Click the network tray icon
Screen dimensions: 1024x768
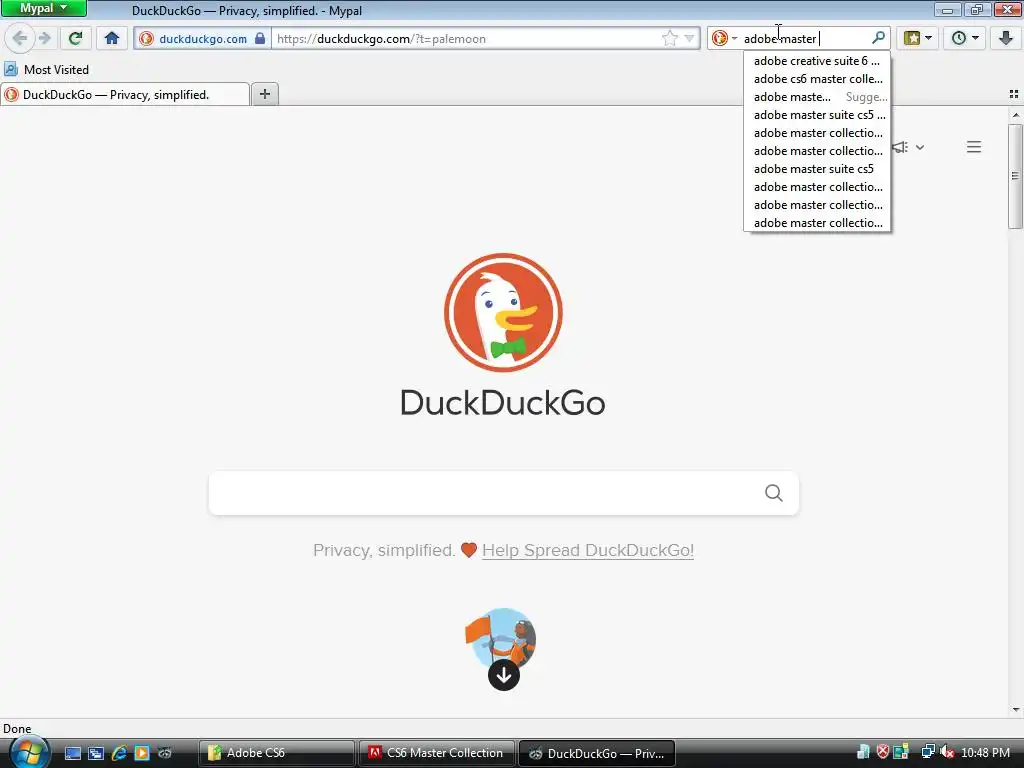click(927, 752)
